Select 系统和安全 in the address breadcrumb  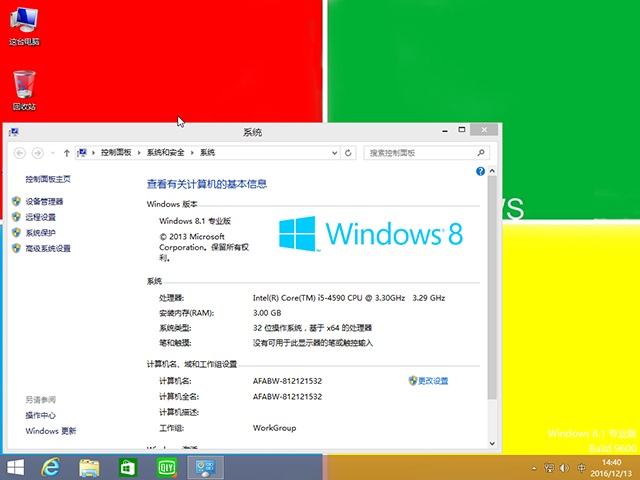point(166,153)
